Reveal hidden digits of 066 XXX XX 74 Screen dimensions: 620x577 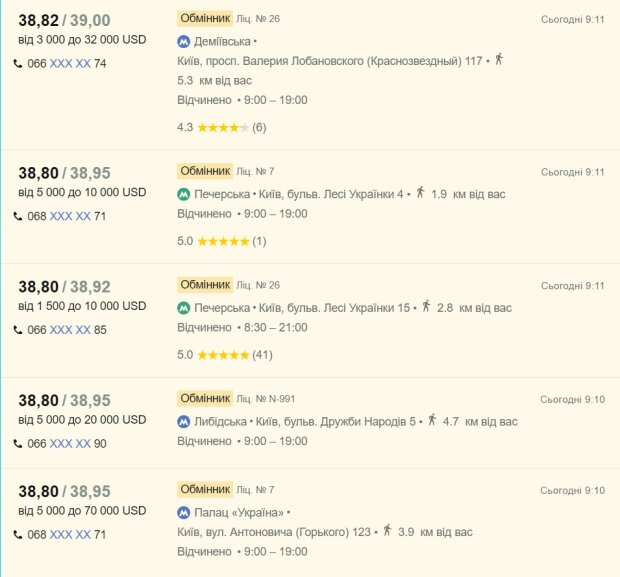pyautogui.click(x=70, y=64)
